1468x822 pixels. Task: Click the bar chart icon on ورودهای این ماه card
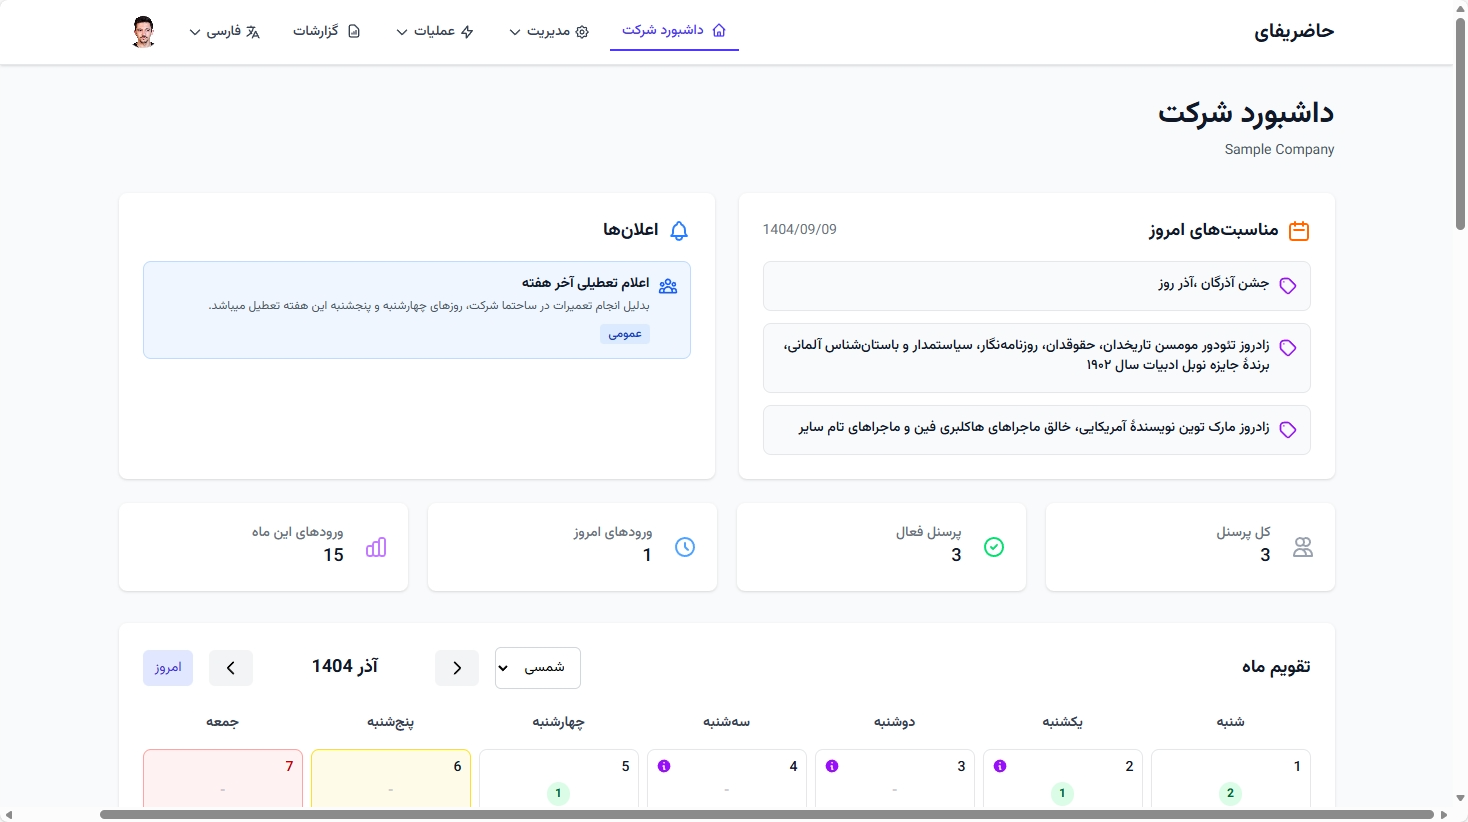click(375, 547)
